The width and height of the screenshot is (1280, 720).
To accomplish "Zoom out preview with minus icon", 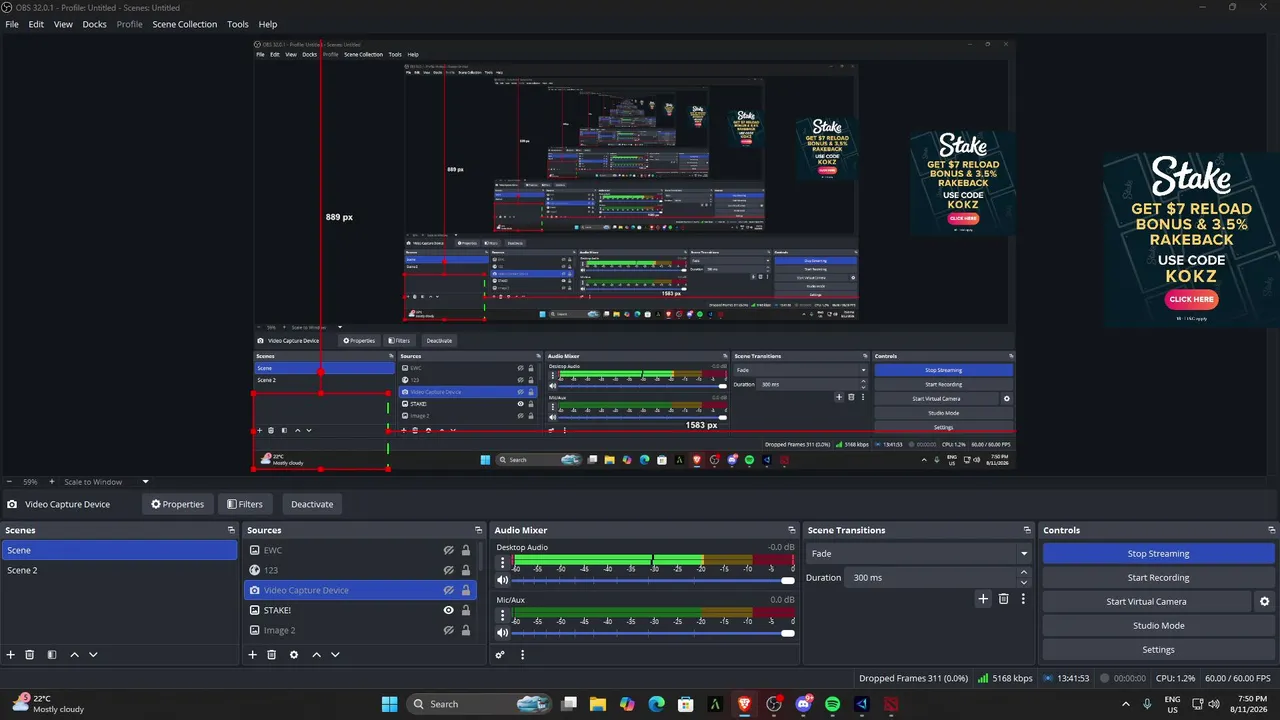I will click(x=10, y=482).
